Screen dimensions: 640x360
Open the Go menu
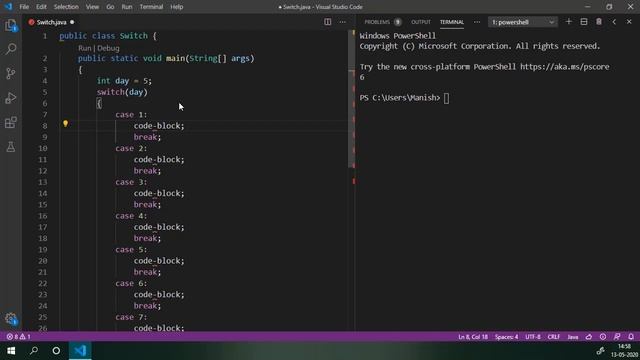coord(110,7)
